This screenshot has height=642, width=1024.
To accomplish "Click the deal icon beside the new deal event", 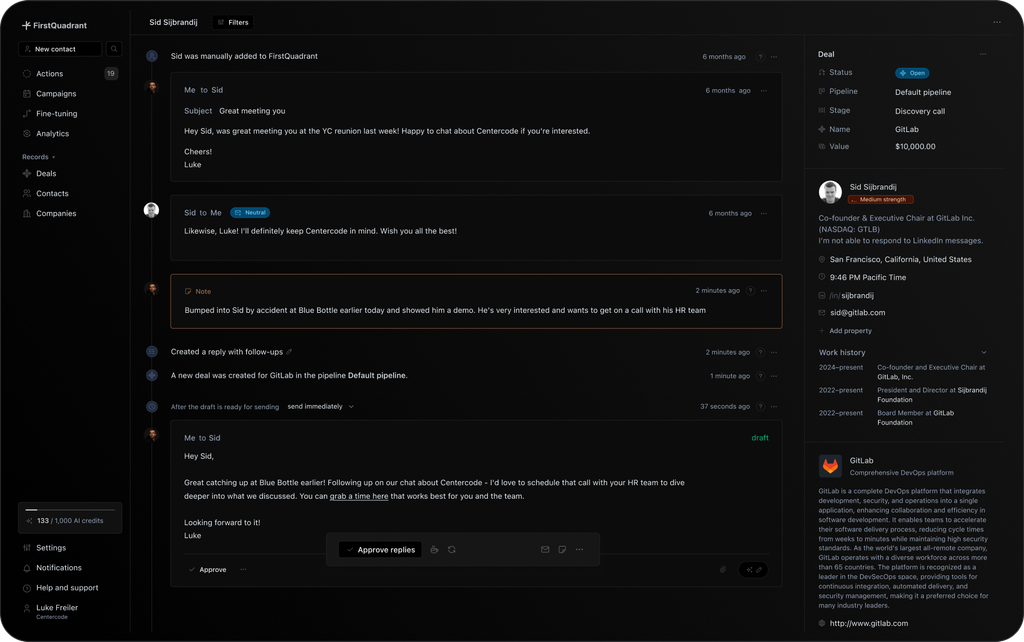I will tap(152, 376).
